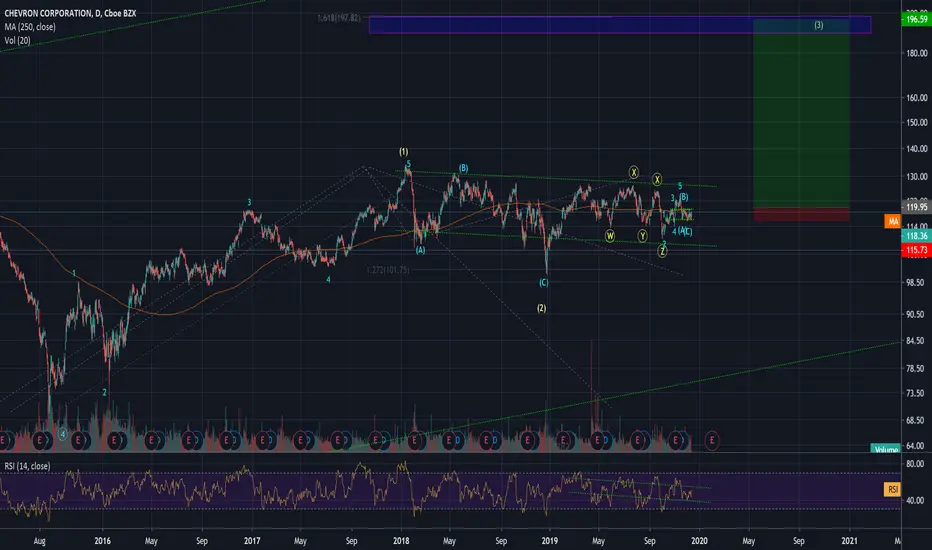Click the 130.00 price axis value
Image resolution: width=932 pixels, height=550 pixels.
coord(917,177)
